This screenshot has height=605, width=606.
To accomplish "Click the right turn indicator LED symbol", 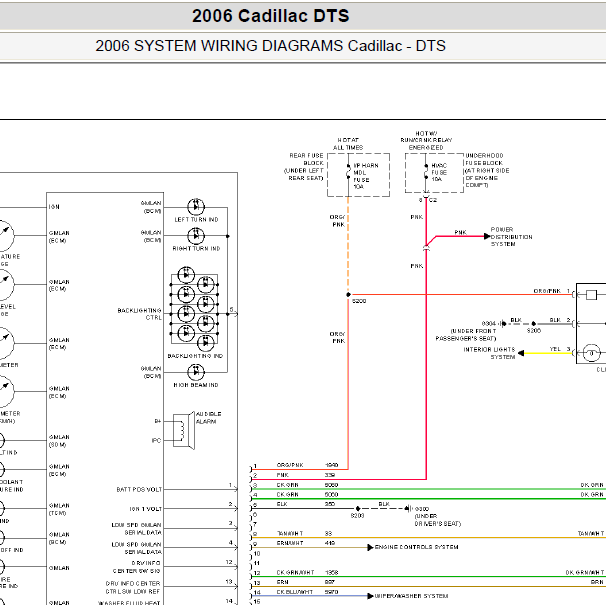I will pos(196,236).
